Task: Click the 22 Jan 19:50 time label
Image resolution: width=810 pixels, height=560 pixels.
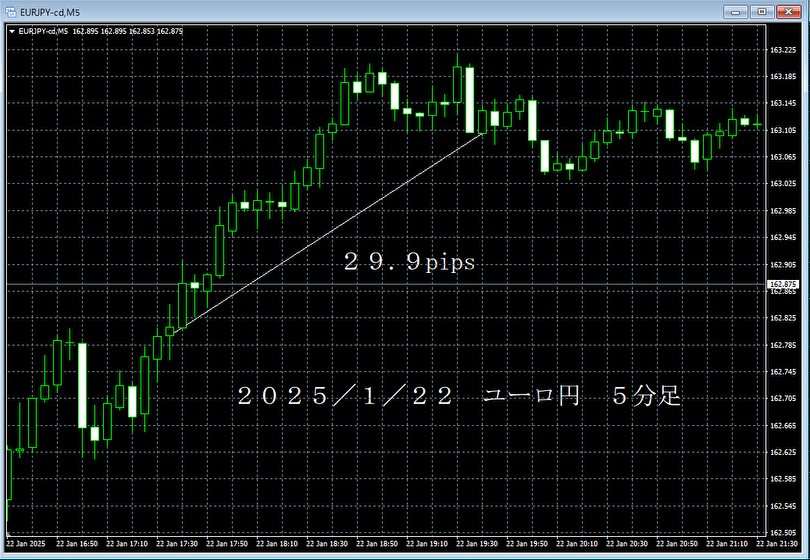Action: [x=527, y=544]
